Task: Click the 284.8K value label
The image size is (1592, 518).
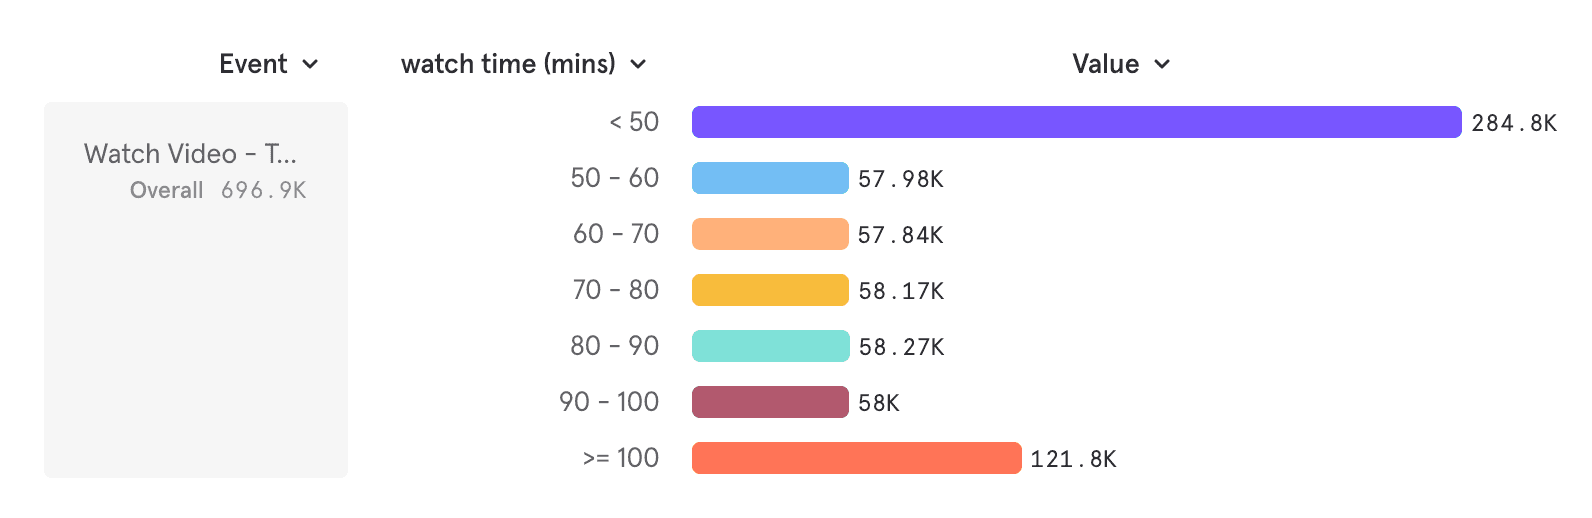Action: tap(1514, 123)
